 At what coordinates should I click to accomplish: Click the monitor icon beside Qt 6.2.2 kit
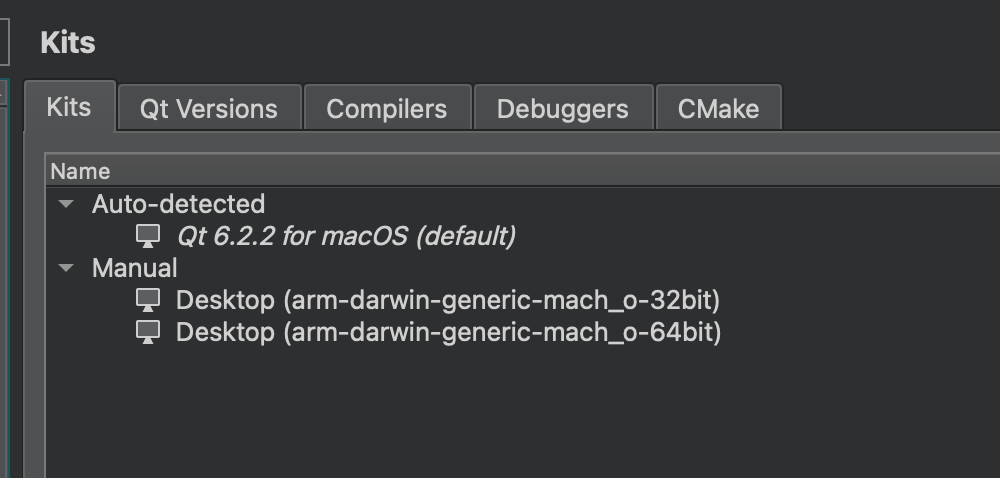[148, 236]
